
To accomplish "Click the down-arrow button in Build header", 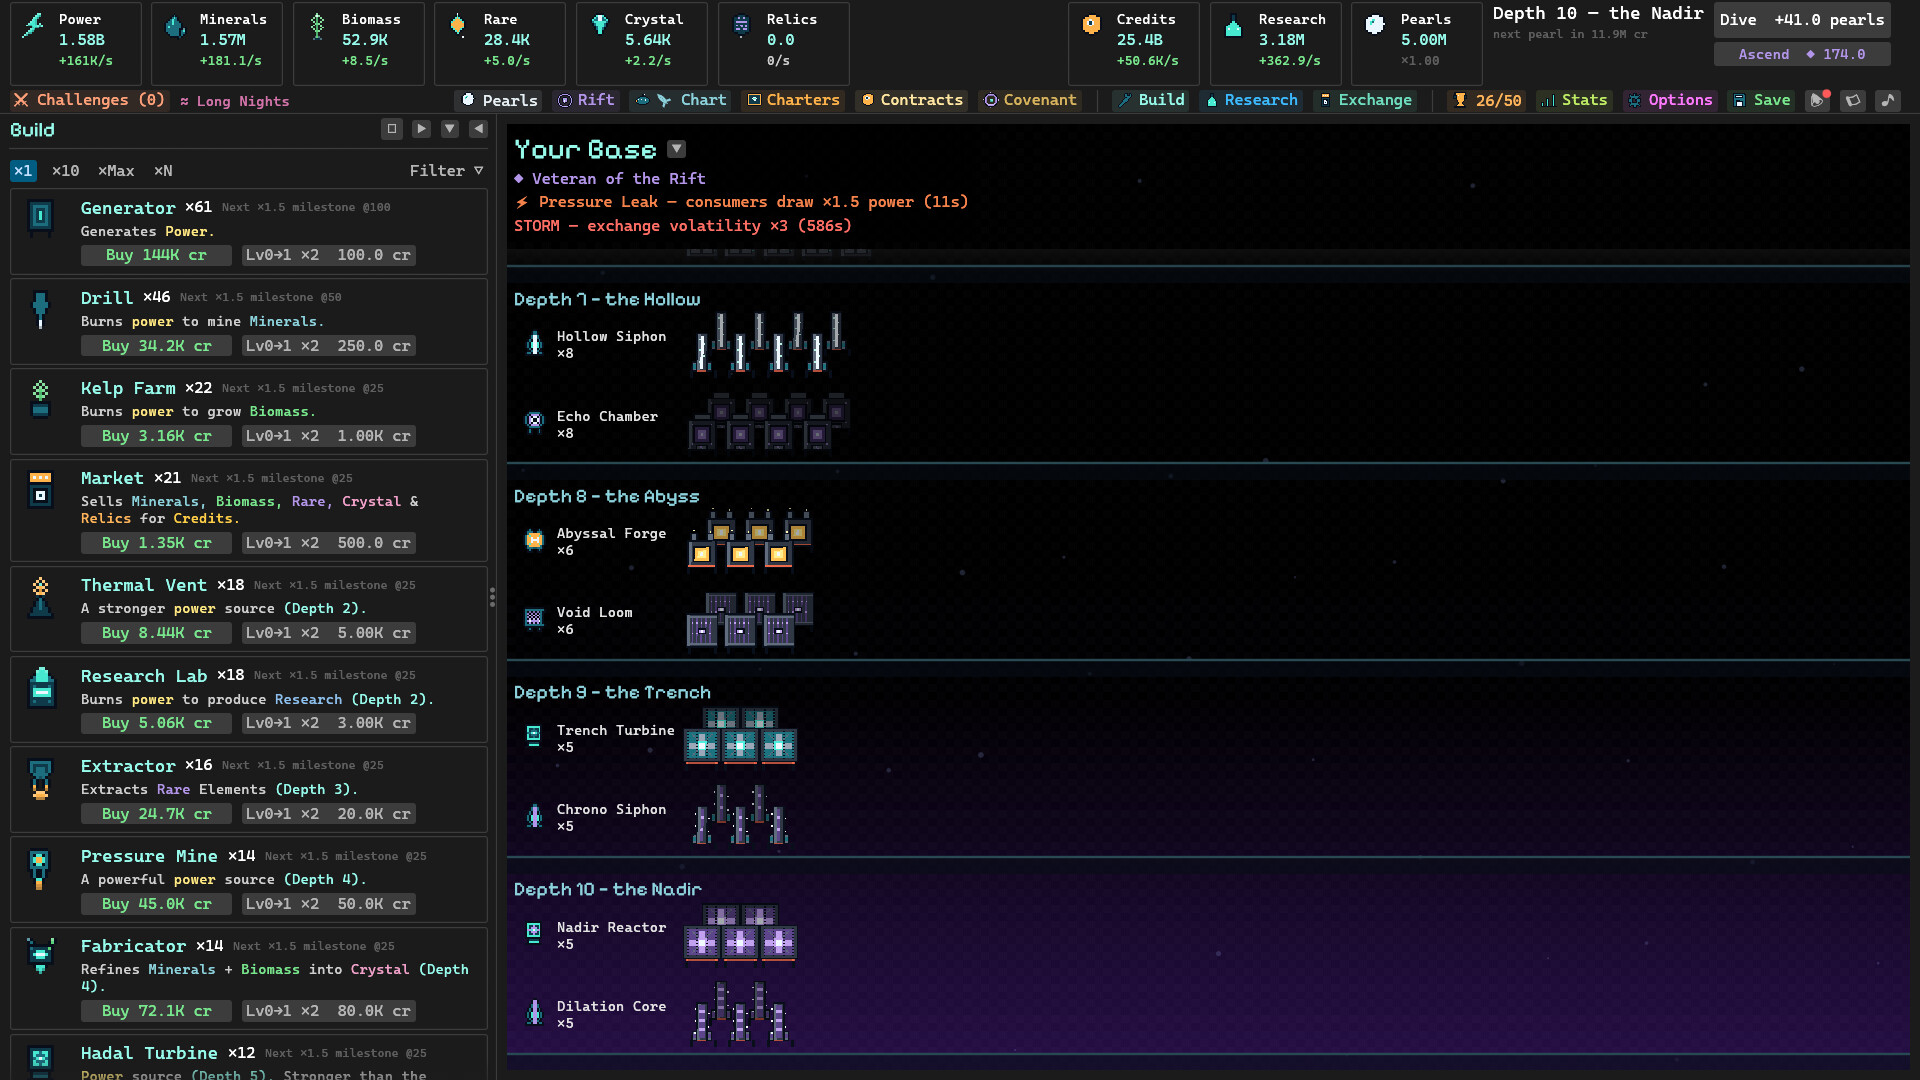I will pyautogui.click(x=450, y=129).
